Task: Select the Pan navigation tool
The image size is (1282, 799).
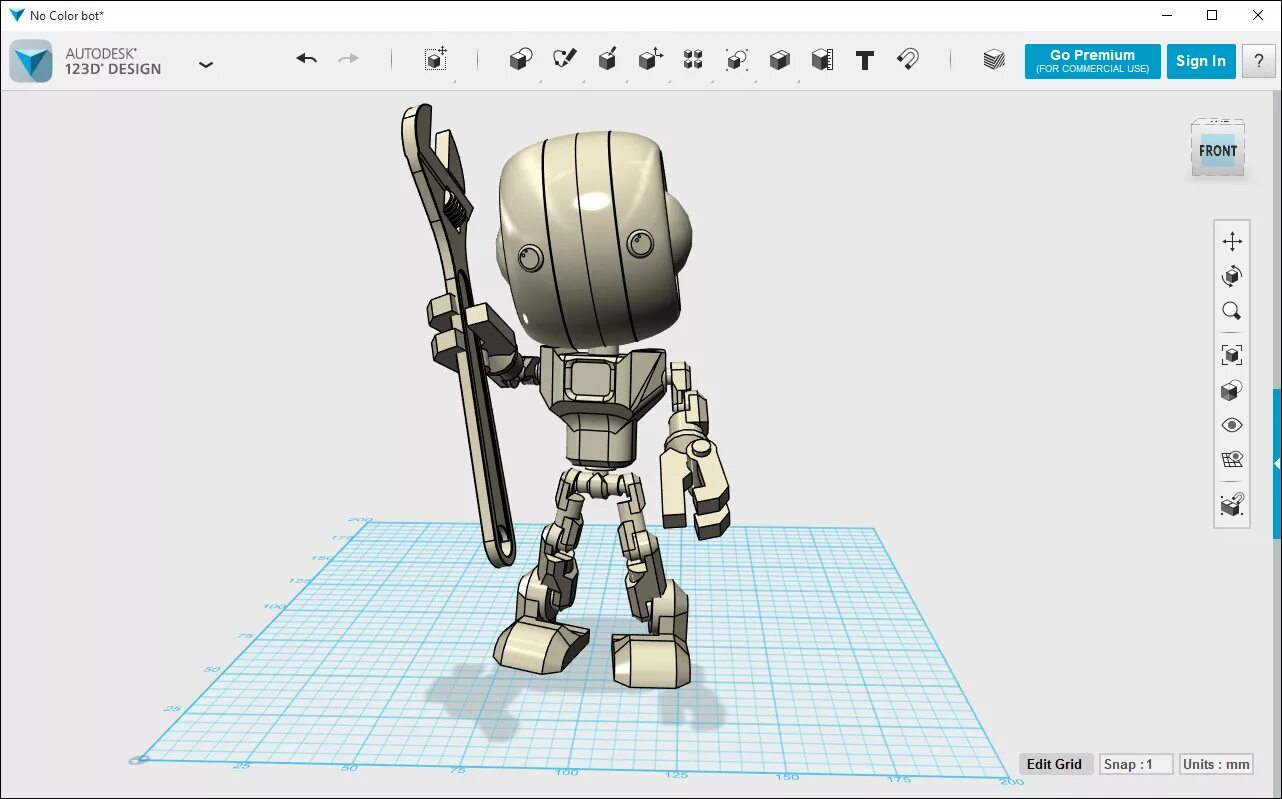Action: tap(1232, 241)
